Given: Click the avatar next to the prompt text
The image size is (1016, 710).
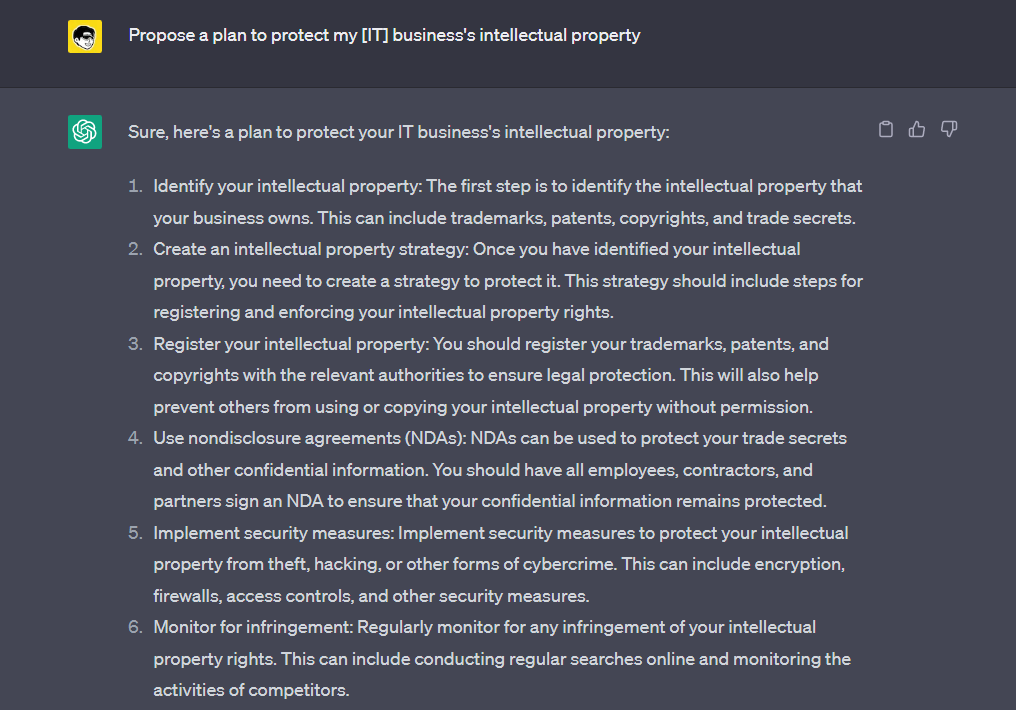Looking at the screenshot, I should (85, 34).
